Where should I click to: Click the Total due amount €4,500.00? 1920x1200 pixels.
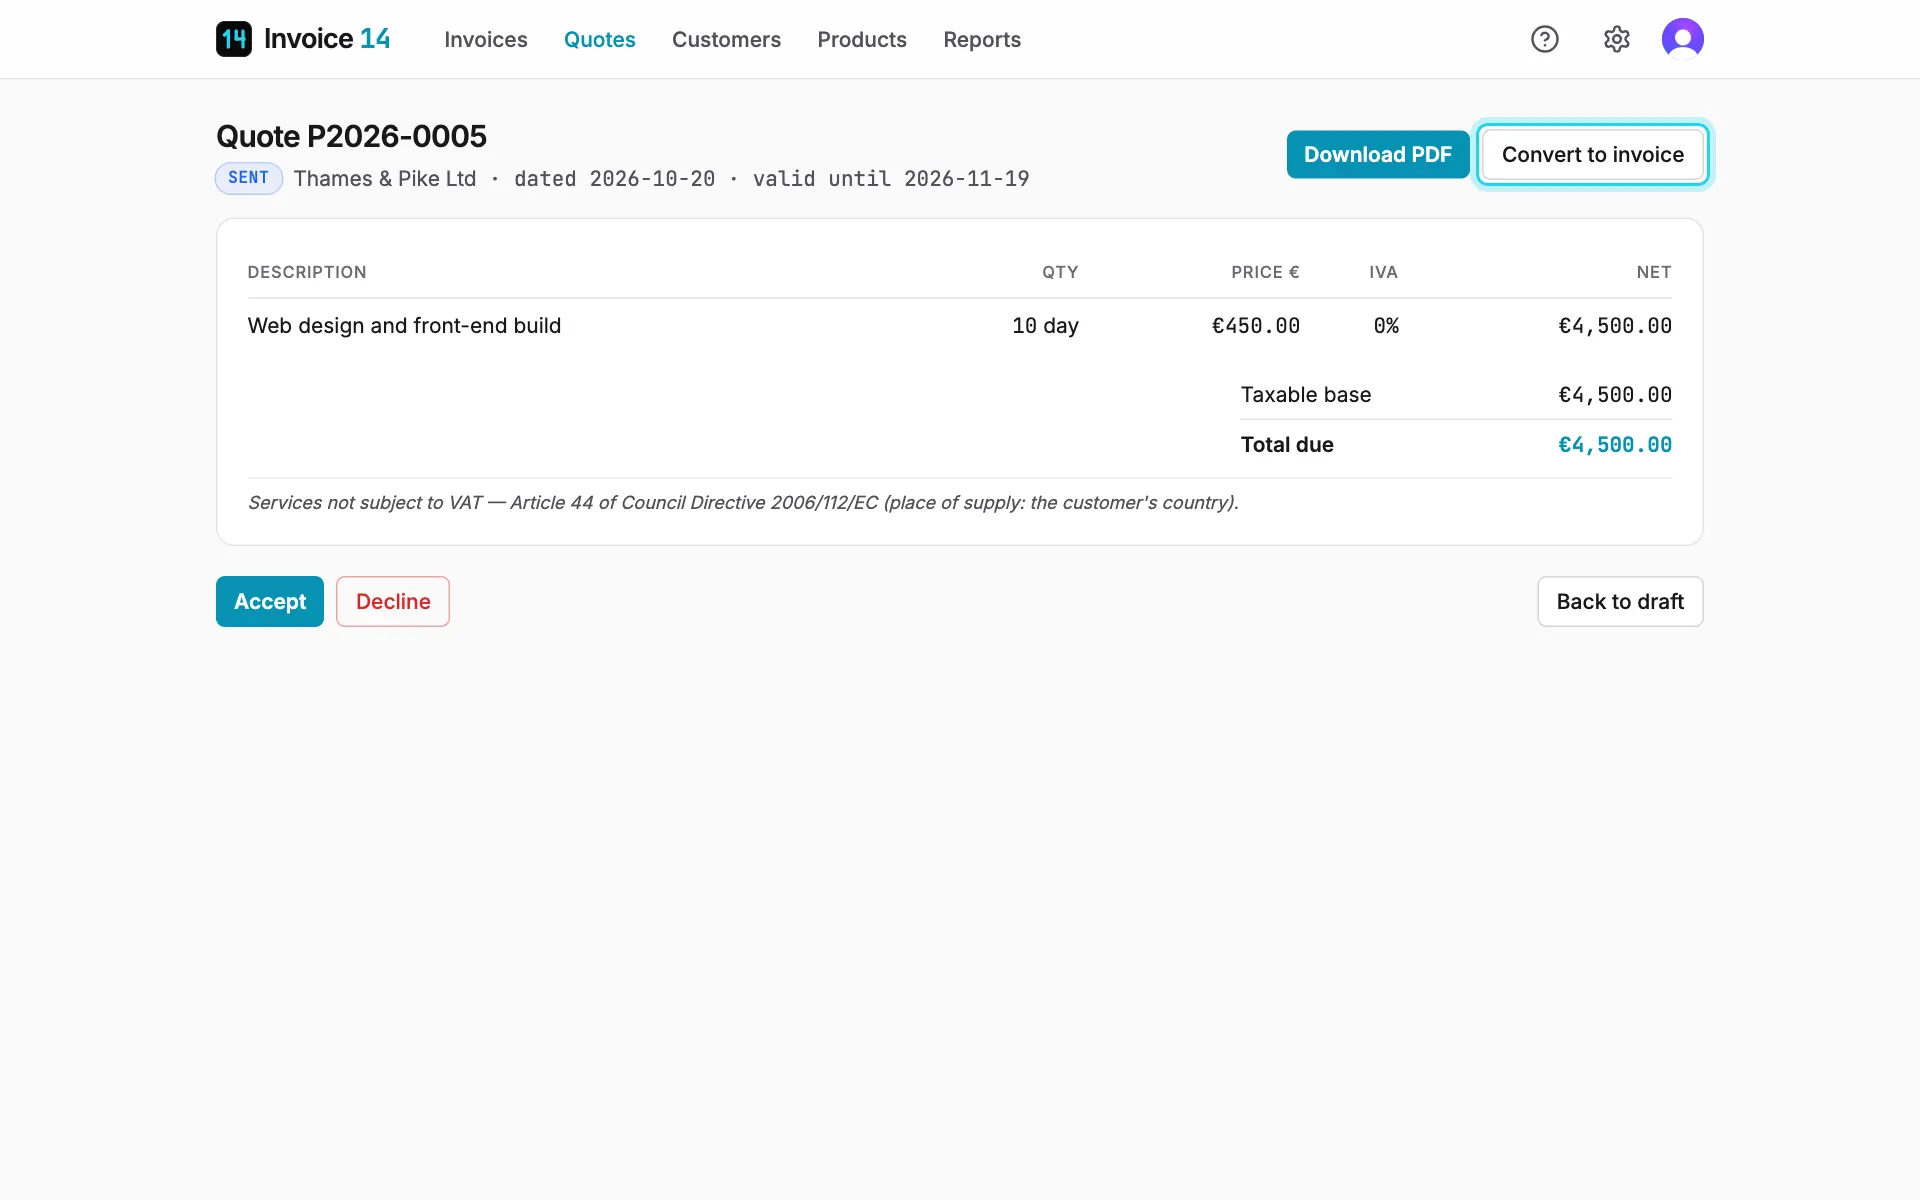point(1615,445)
